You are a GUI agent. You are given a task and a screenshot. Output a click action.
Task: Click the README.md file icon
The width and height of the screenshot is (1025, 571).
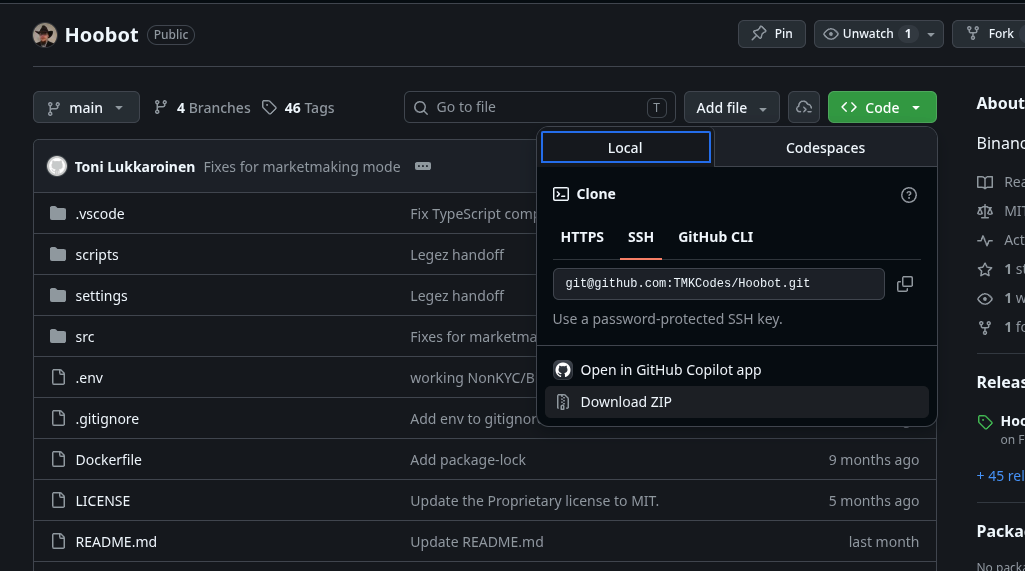(x=58, y=541)
